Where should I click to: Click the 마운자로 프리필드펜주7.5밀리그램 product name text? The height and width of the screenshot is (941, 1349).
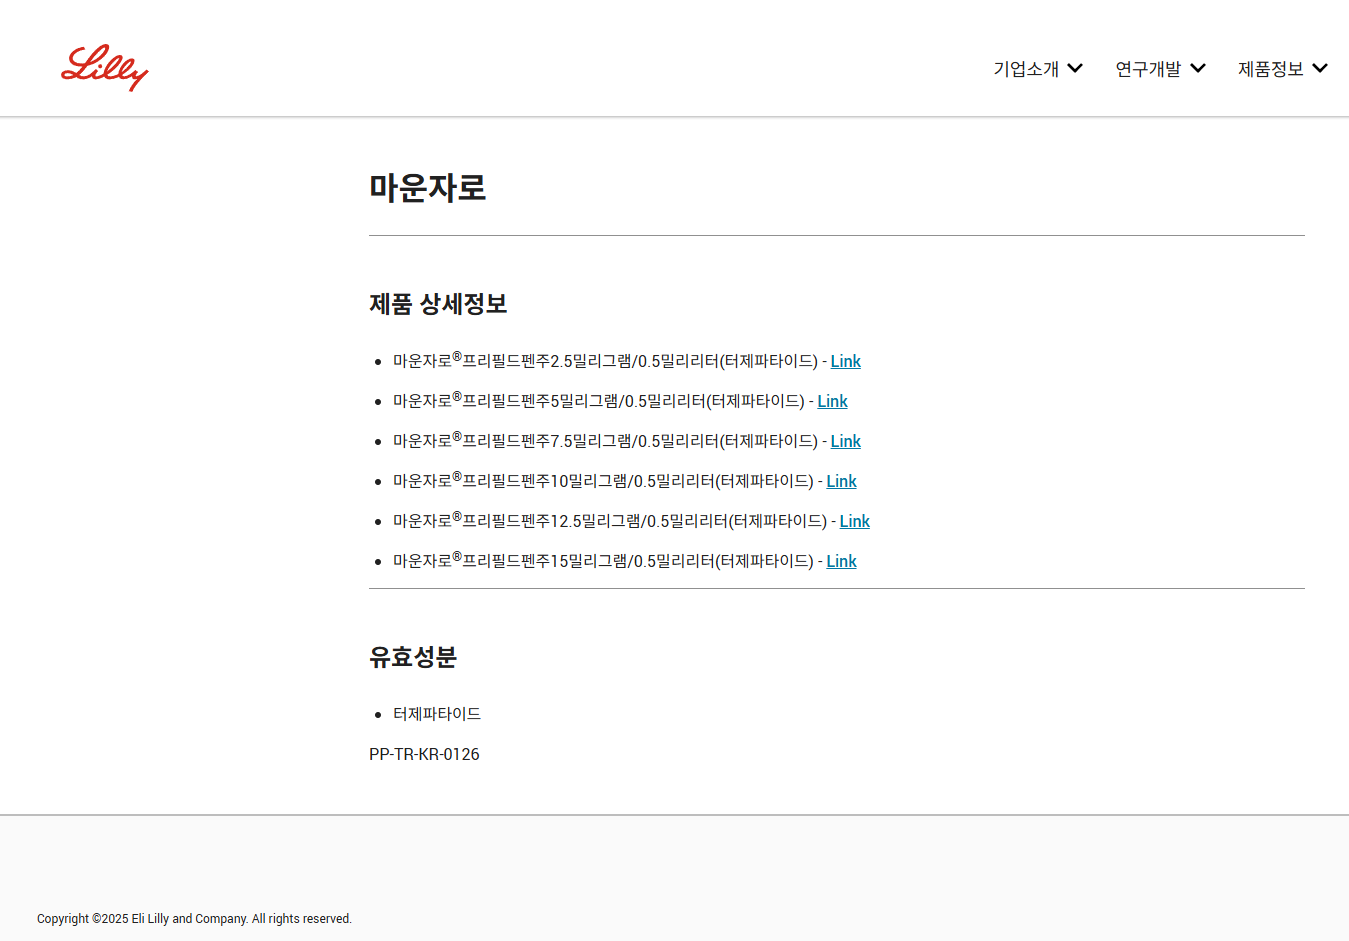605,441
